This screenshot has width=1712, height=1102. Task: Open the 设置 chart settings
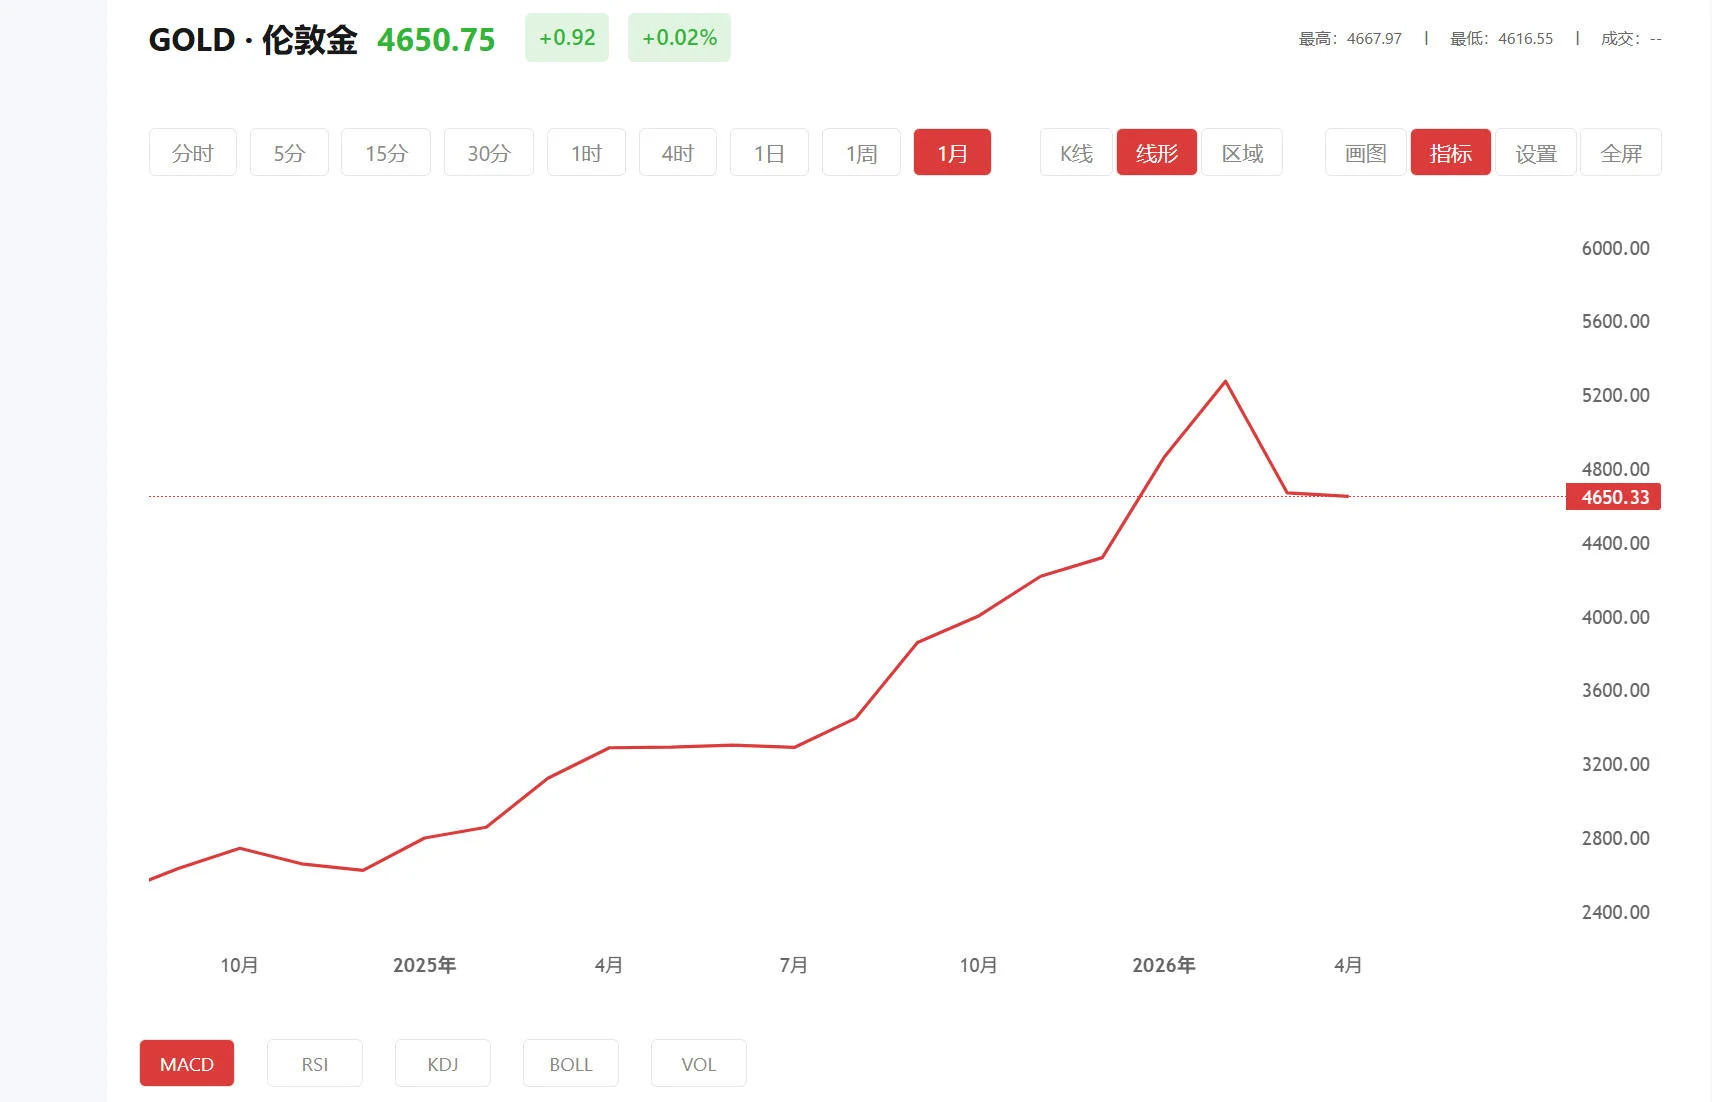click(1535, 152)
